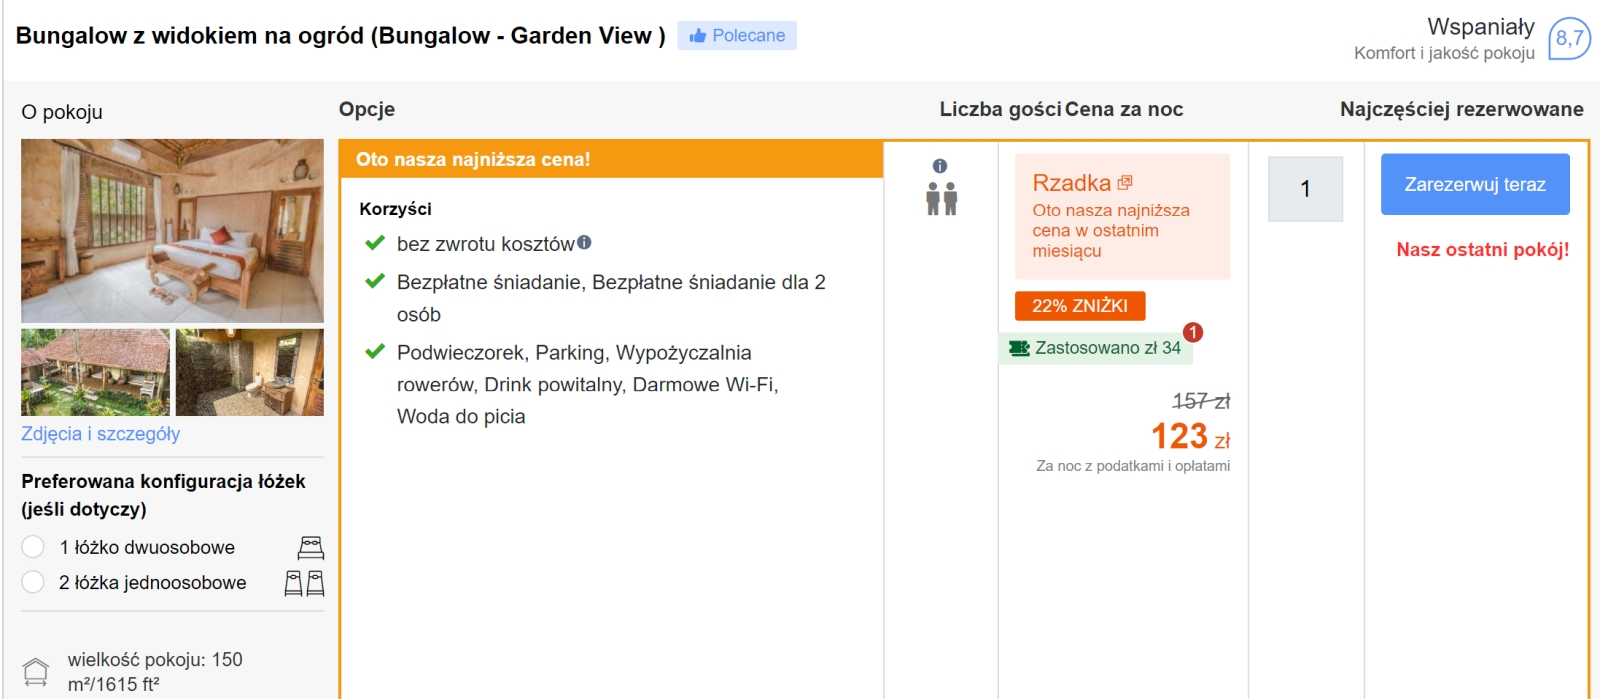Click the red notification badge showing 1
This screenshot has width=1600, height=699.
(1193, 332)
